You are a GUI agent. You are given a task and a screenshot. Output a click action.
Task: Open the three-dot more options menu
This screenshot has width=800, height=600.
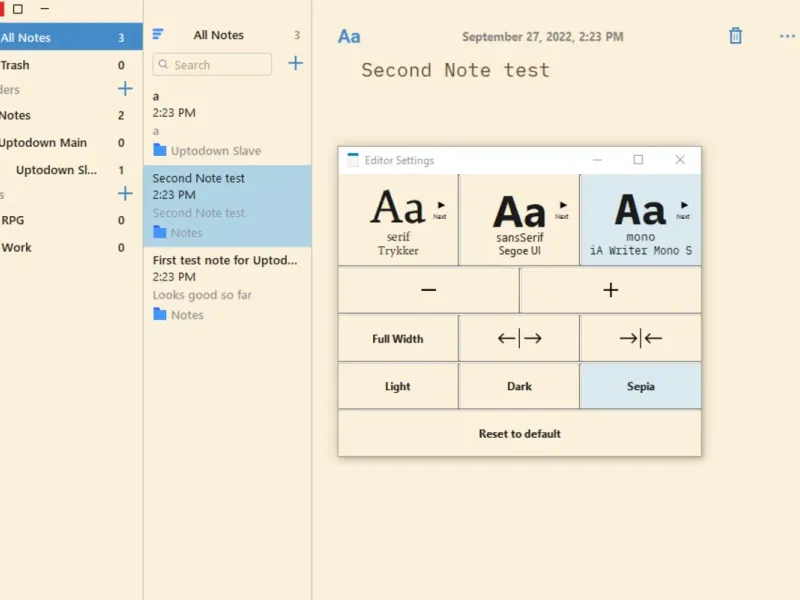[787, 36]
